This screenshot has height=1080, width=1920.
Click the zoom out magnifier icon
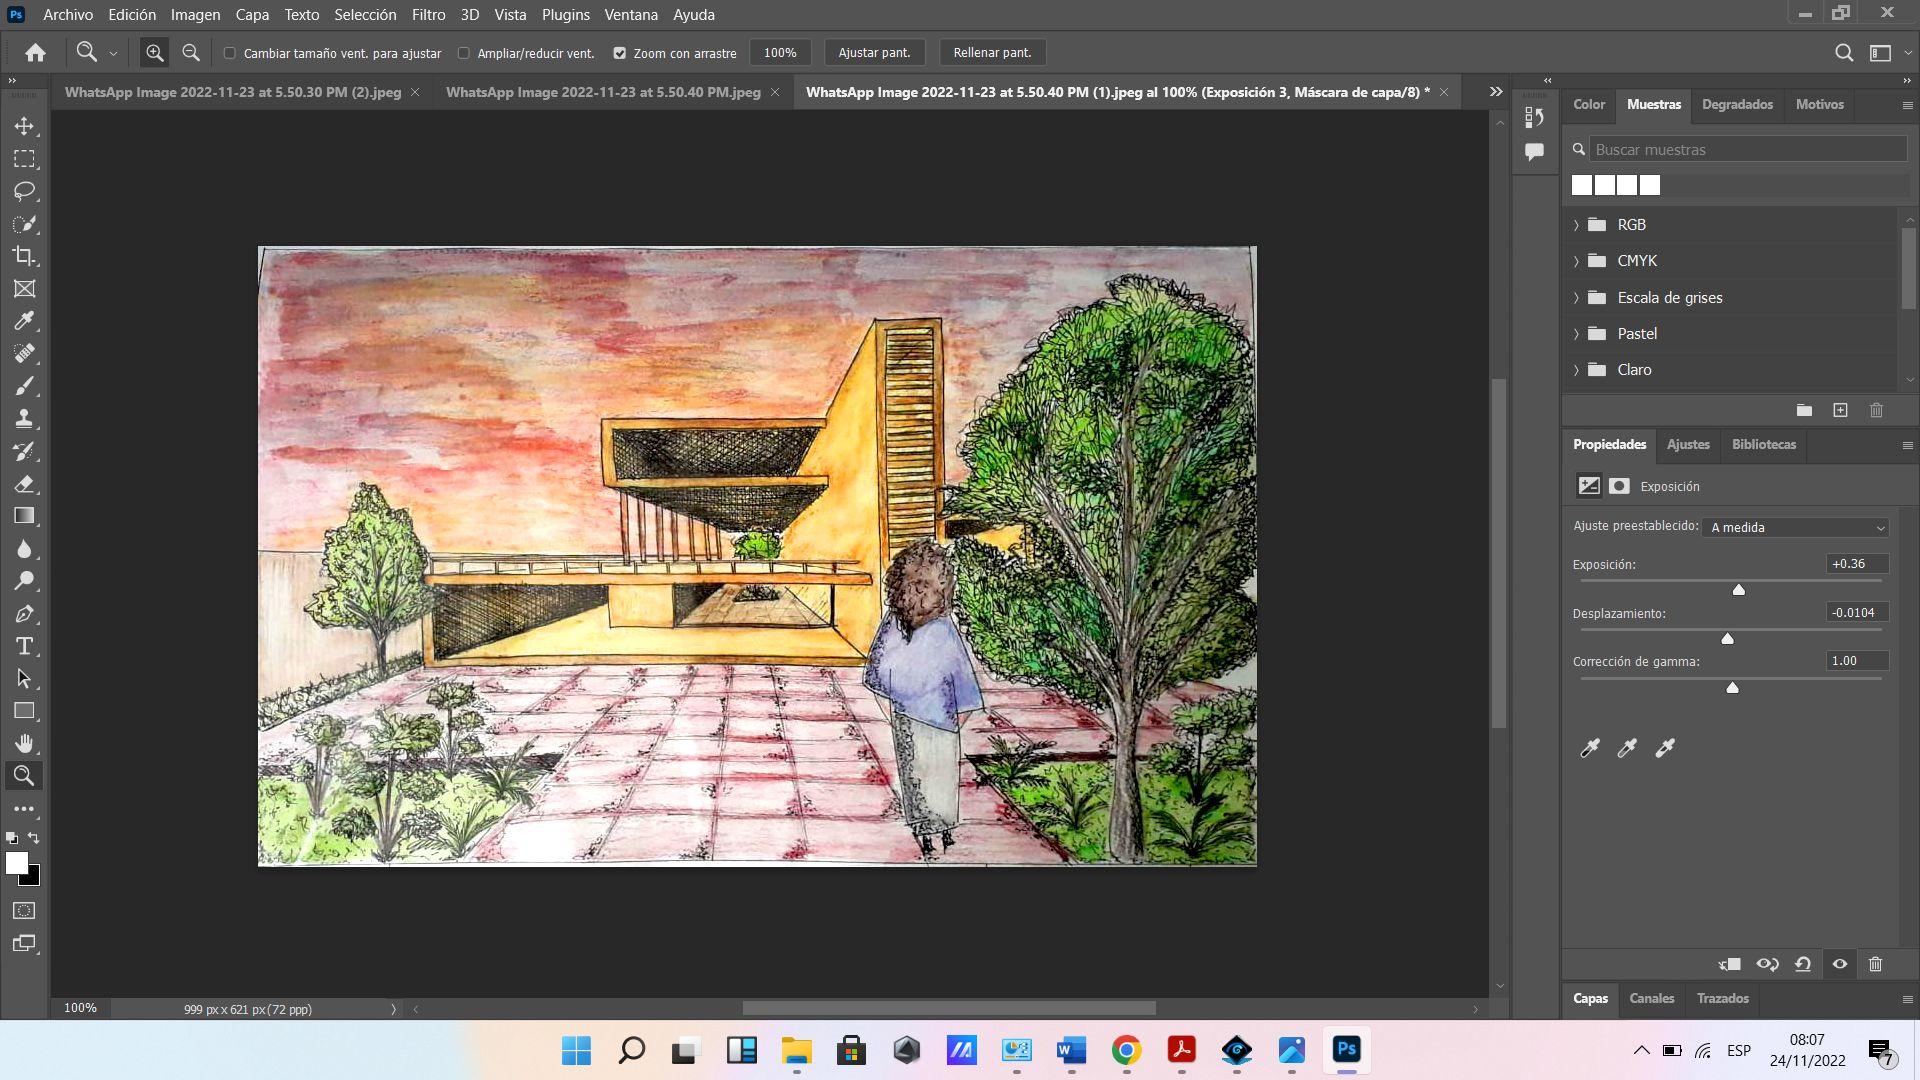click(191, 53)
